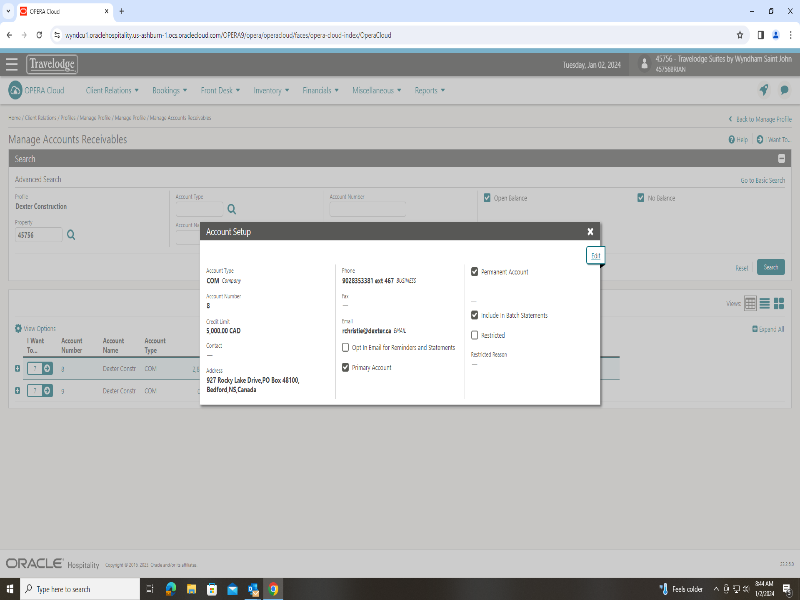Open Google Chrome from the taskbar
Image resolution: width=800 pixels, height=600 pixels.
tap(274, 589)
